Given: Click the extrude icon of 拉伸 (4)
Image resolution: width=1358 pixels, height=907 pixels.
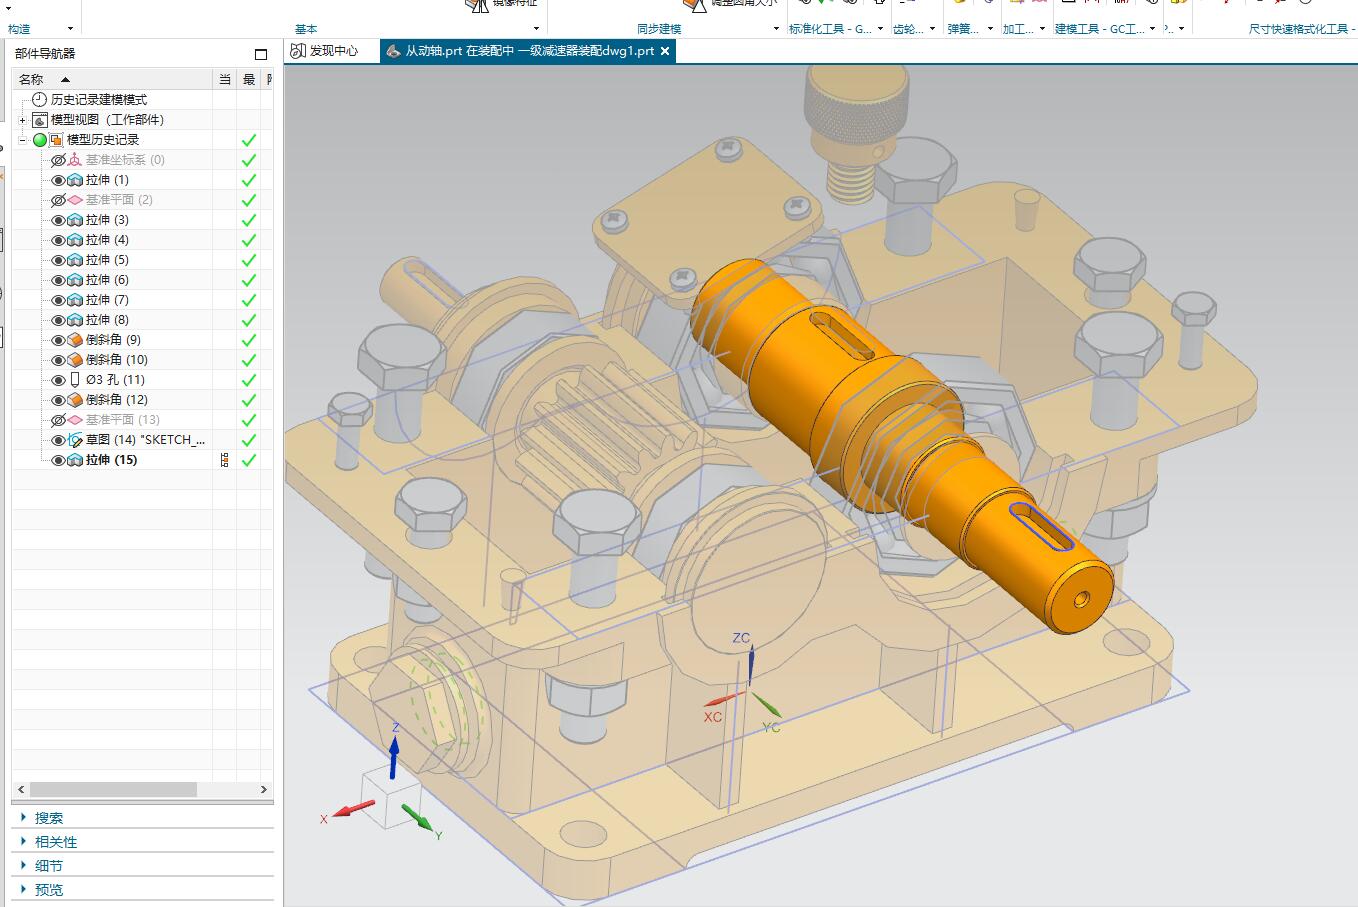Looking at the screenshot, I should pos(75,240).
